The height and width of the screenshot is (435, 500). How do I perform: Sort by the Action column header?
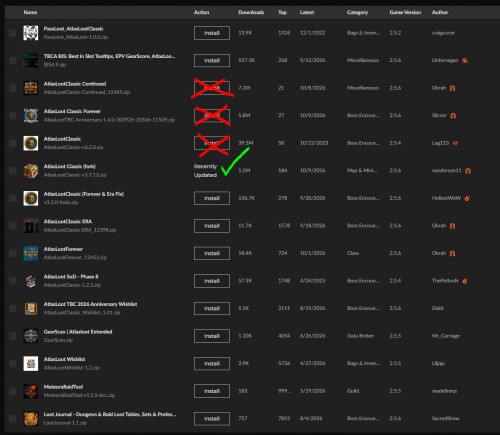(201, 12)
